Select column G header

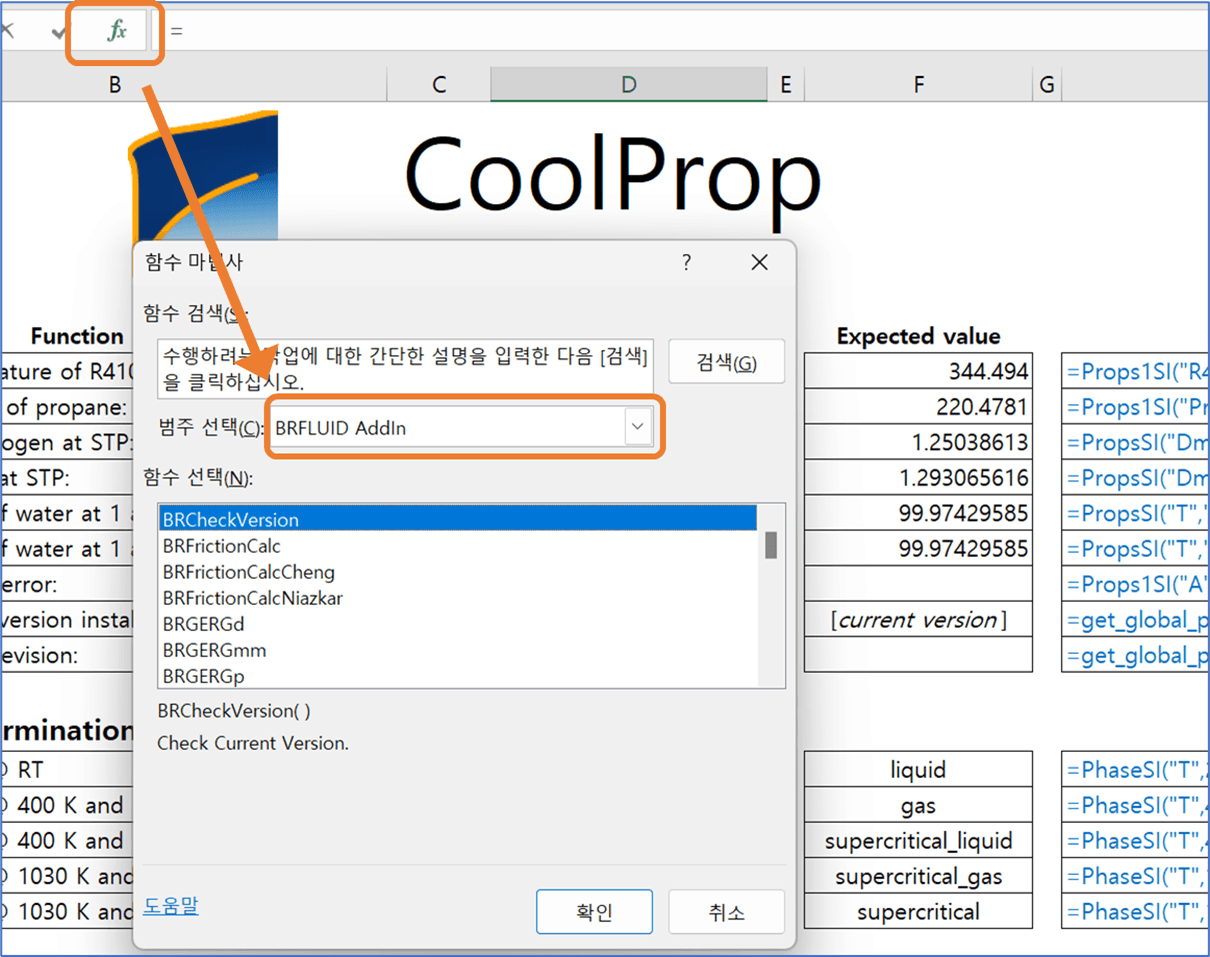[x=1047, y=85]
